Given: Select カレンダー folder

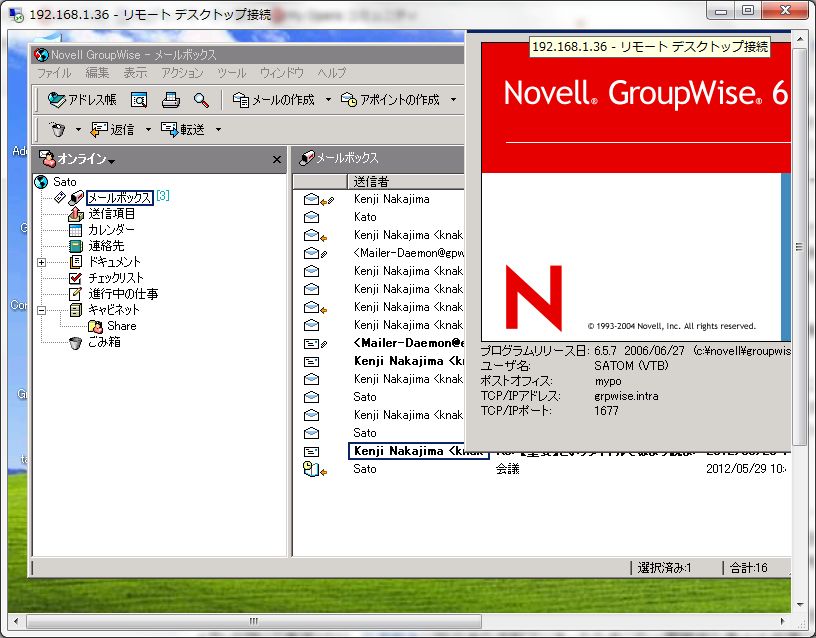Looking at the screenshot, I should point(111,229).
